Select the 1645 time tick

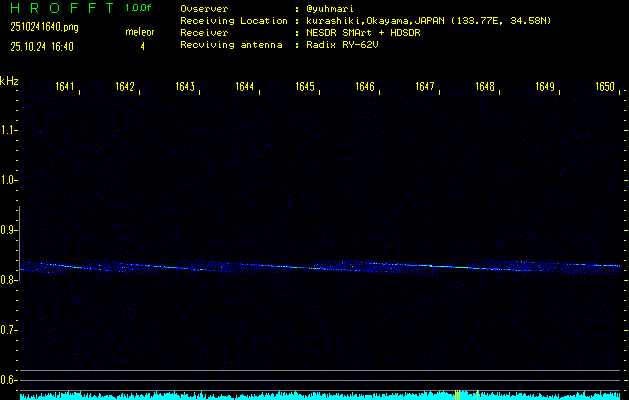305,87
